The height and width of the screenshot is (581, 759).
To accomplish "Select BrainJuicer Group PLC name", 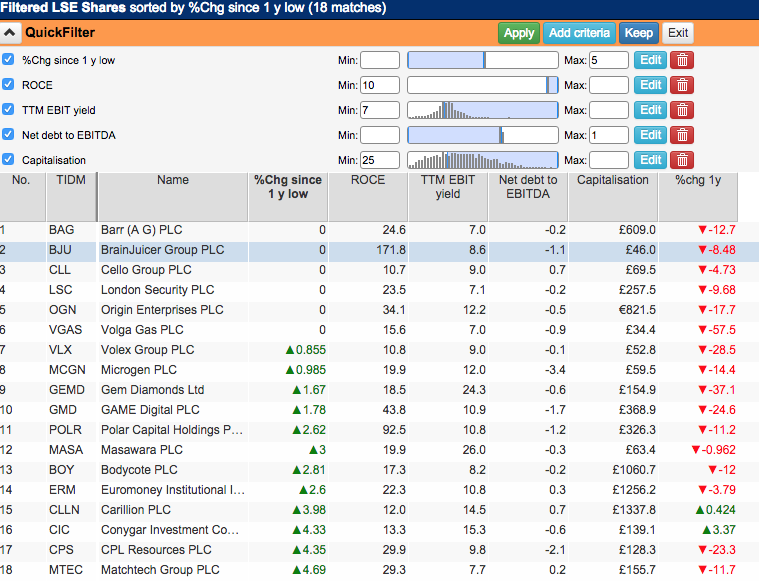I will point(162,250).
